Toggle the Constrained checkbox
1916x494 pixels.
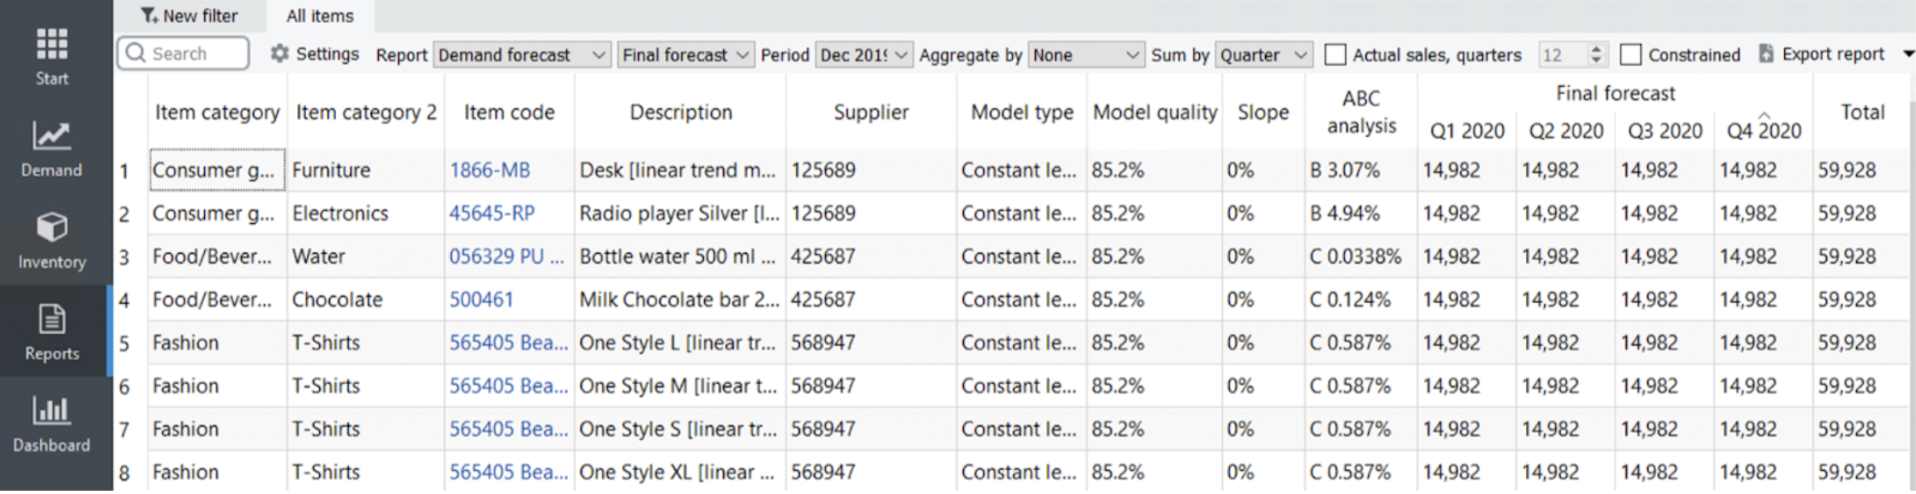click(1631, 55)
